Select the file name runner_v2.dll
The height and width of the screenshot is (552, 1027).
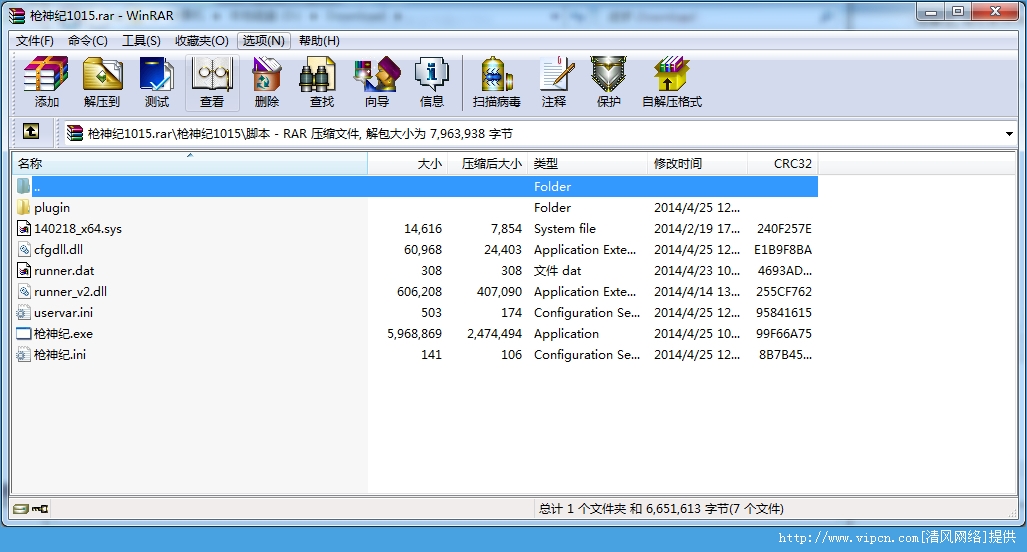pos(71,291)
